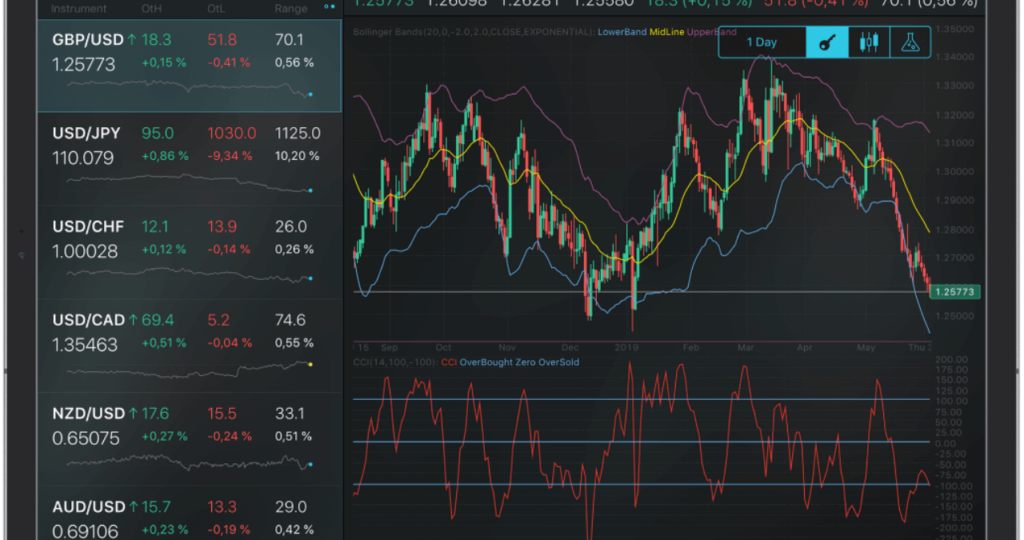Click the 2019 label on the time axis
1024x540 pixels.
[626, 347]
